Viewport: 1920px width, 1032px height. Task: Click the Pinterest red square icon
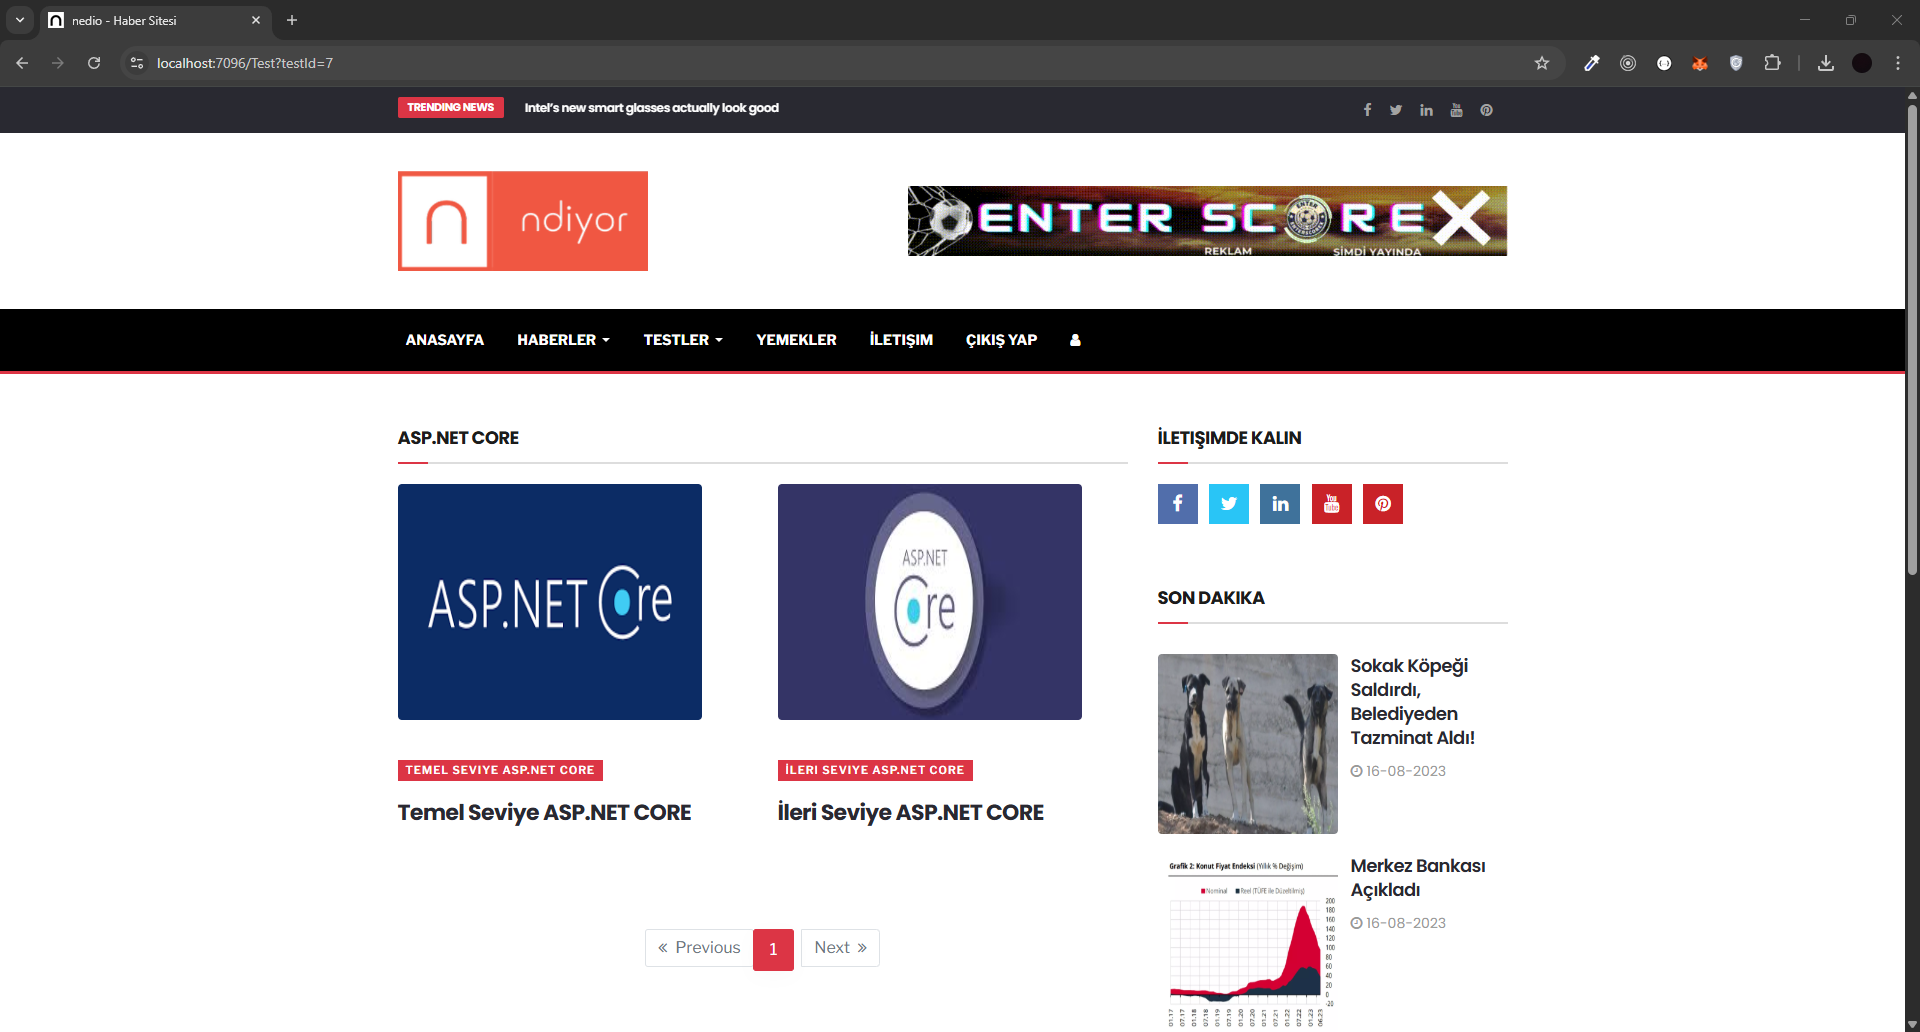click(x=1382, y=504)
